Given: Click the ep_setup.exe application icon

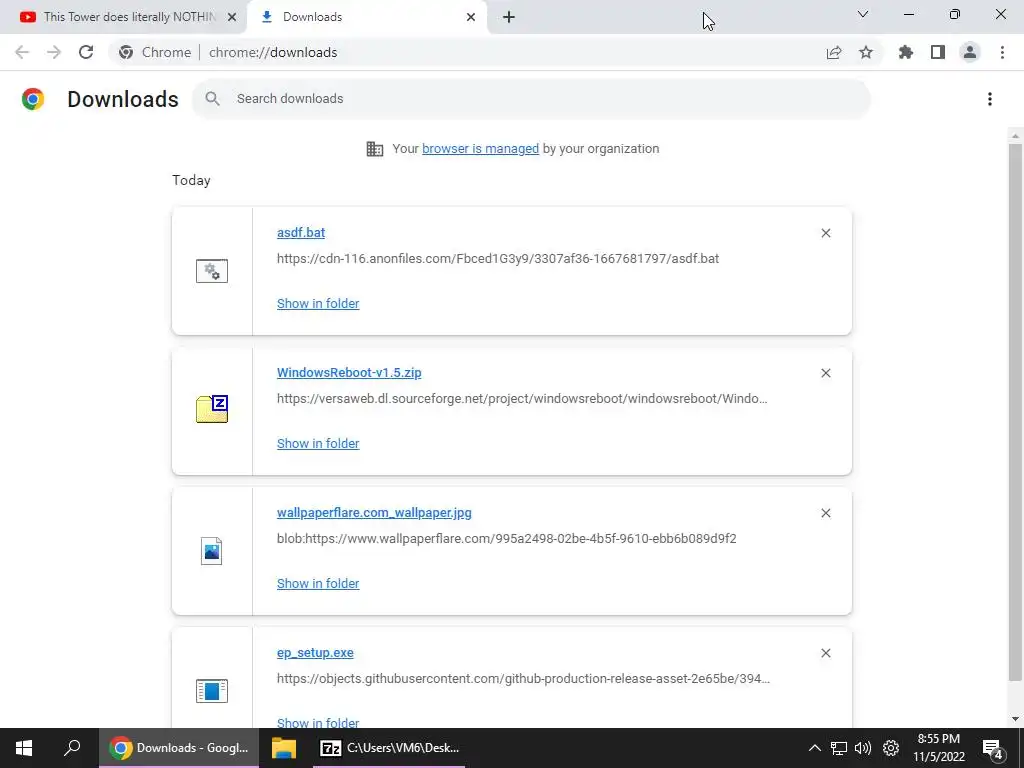Looking at the screenshot, I should pos(212,691).
